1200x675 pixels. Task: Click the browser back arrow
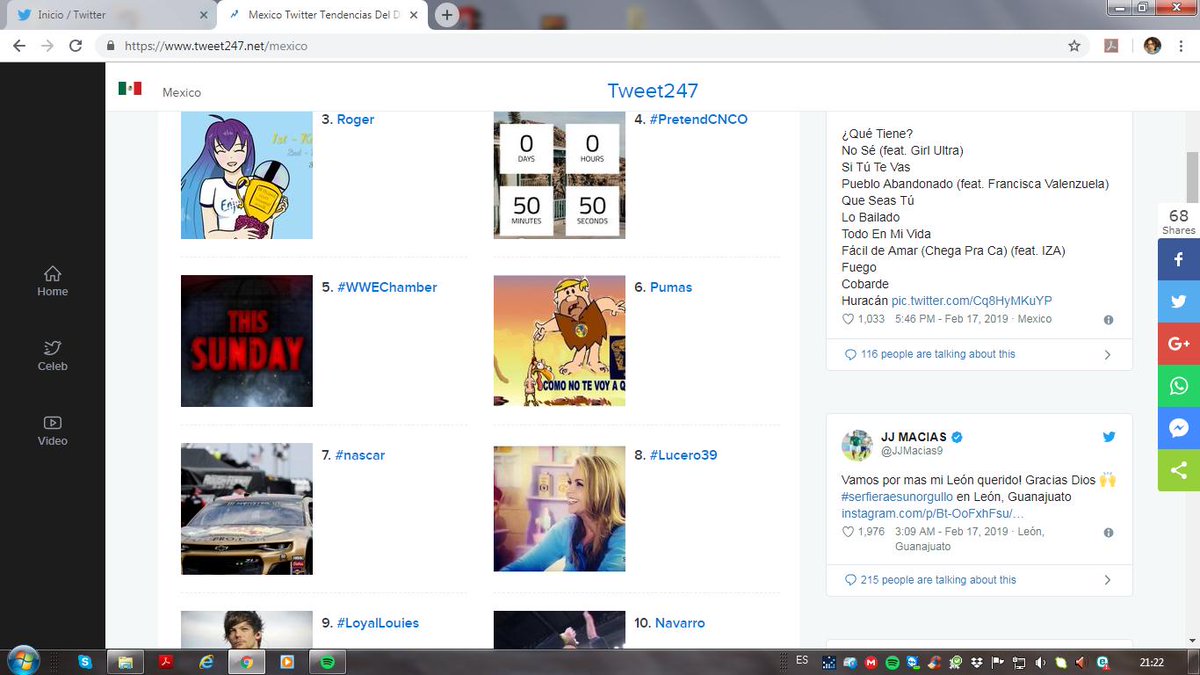18,46
